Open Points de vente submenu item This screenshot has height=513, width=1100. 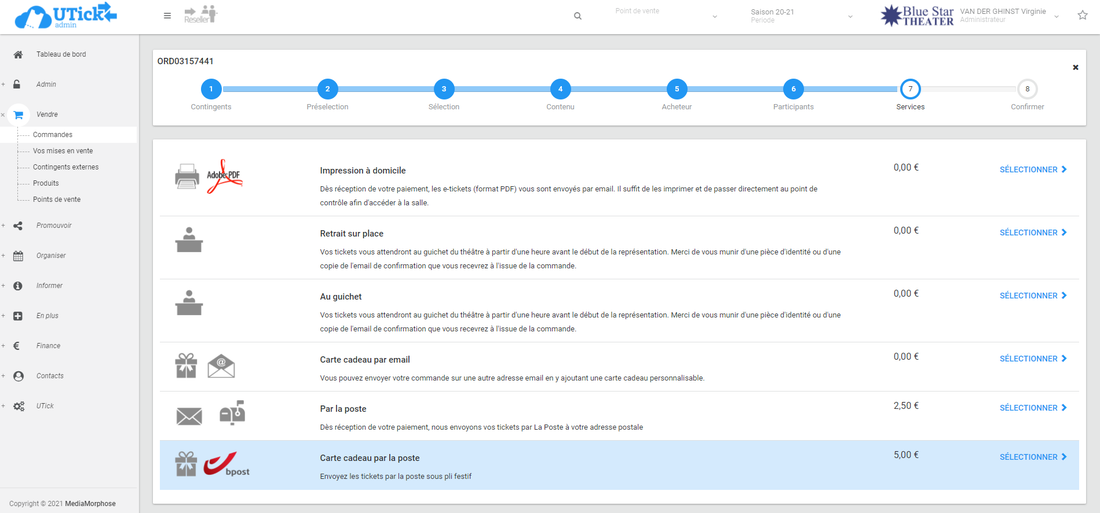click(x=57, y=200)
